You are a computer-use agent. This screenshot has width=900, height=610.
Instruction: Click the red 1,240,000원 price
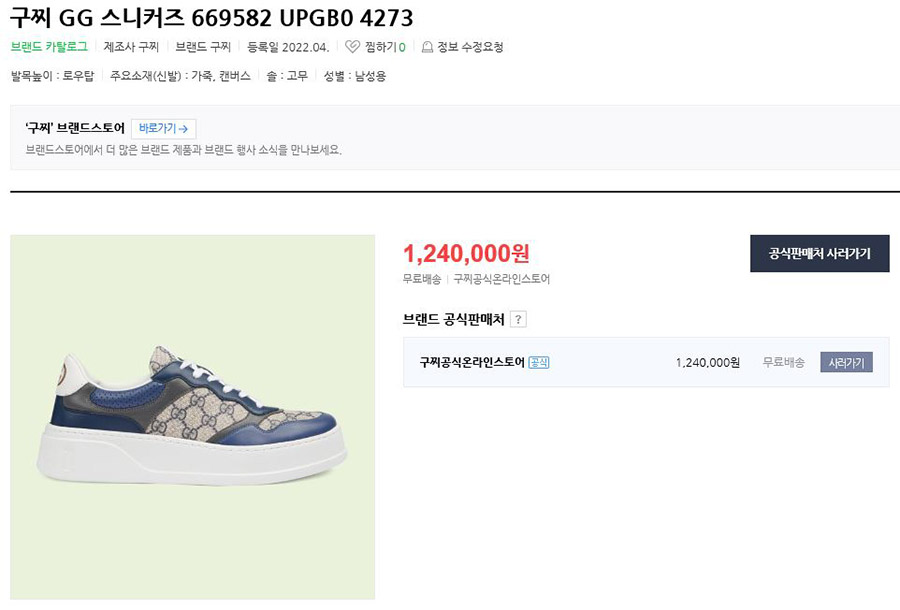(x=466, y=254)
